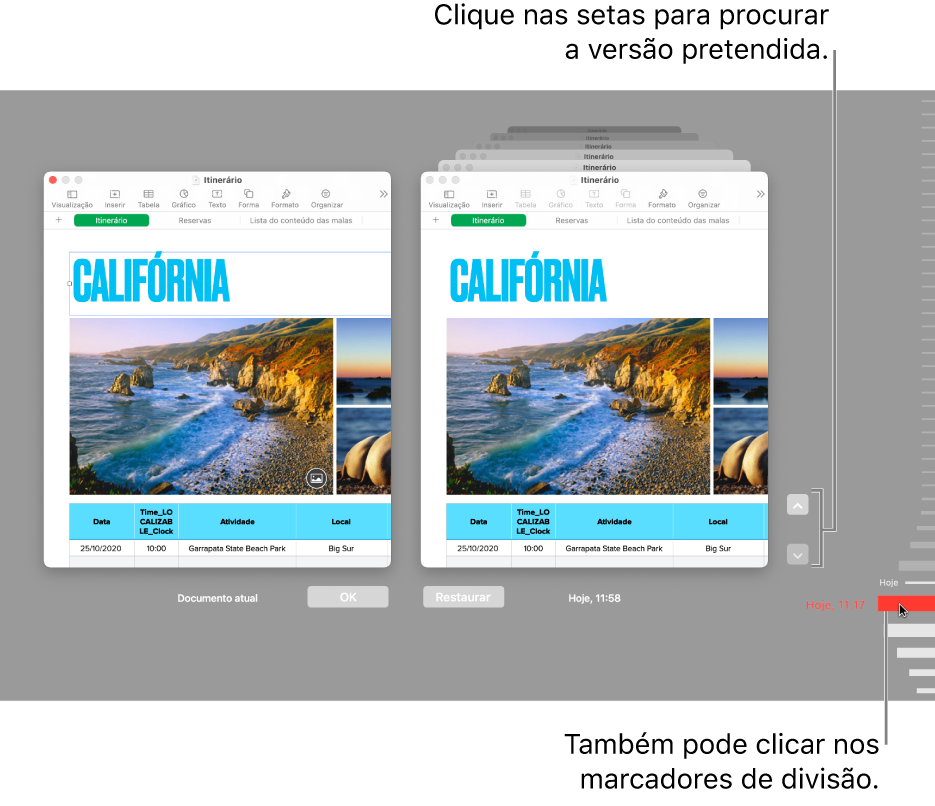935x806 pixels.
Task: Click Restaurar to restore this version
Action: [463, 597]
